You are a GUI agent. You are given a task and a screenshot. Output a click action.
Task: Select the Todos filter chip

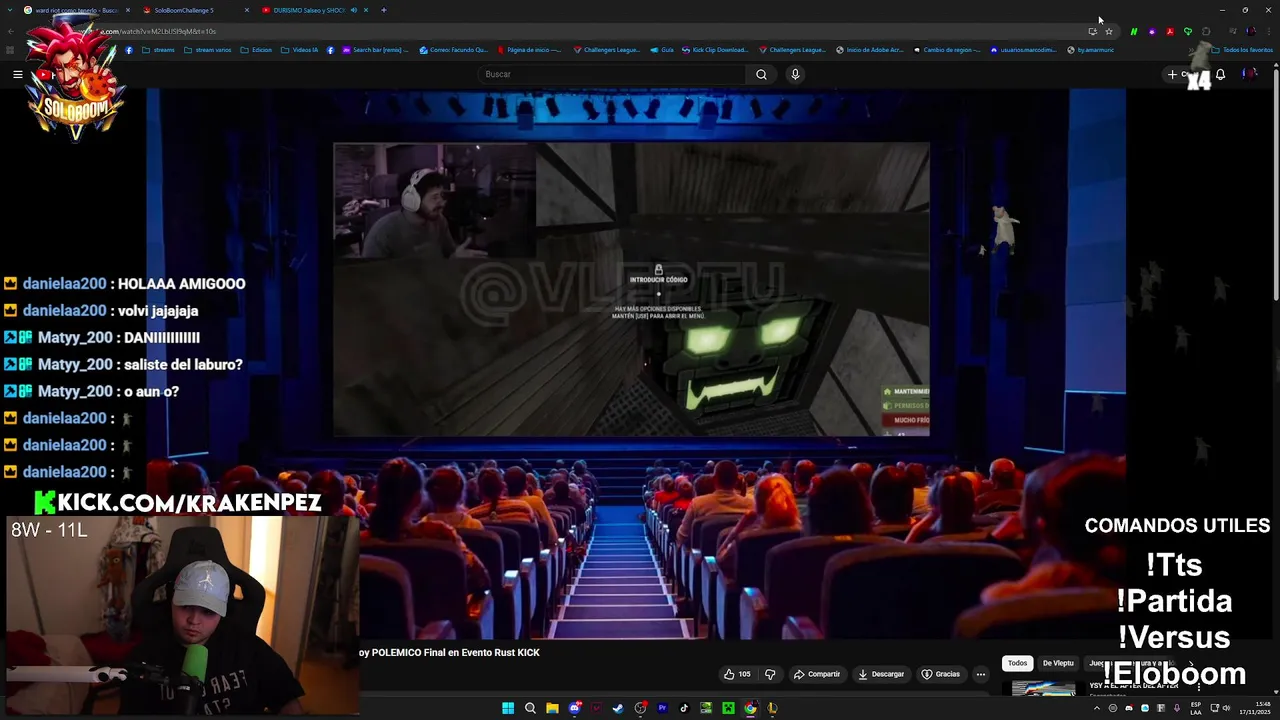pyautogui.click(x=1017, y=663)
